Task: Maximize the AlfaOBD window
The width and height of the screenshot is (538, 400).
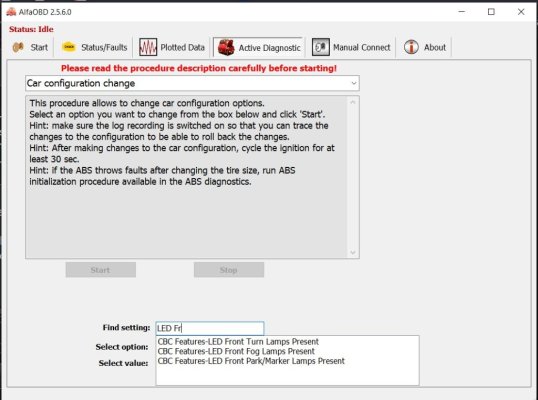Action: (x=491, y=12)
